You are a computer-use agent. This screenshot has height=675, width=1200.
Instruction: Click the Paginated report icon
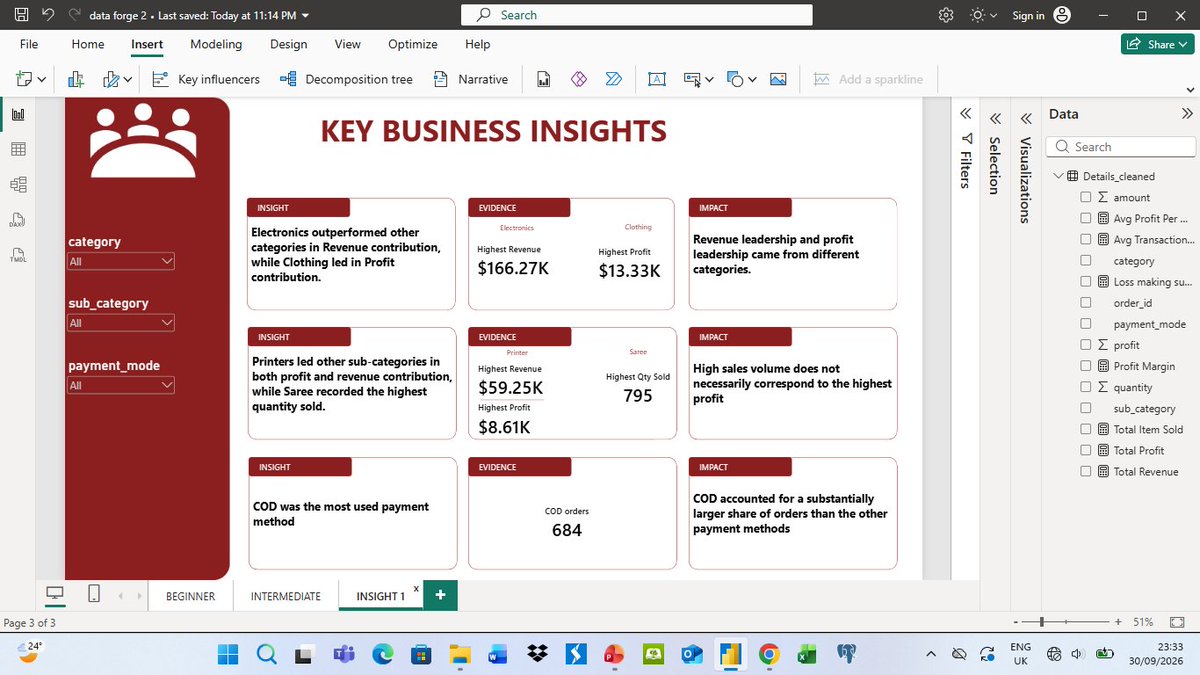click(x=544, y=79)
